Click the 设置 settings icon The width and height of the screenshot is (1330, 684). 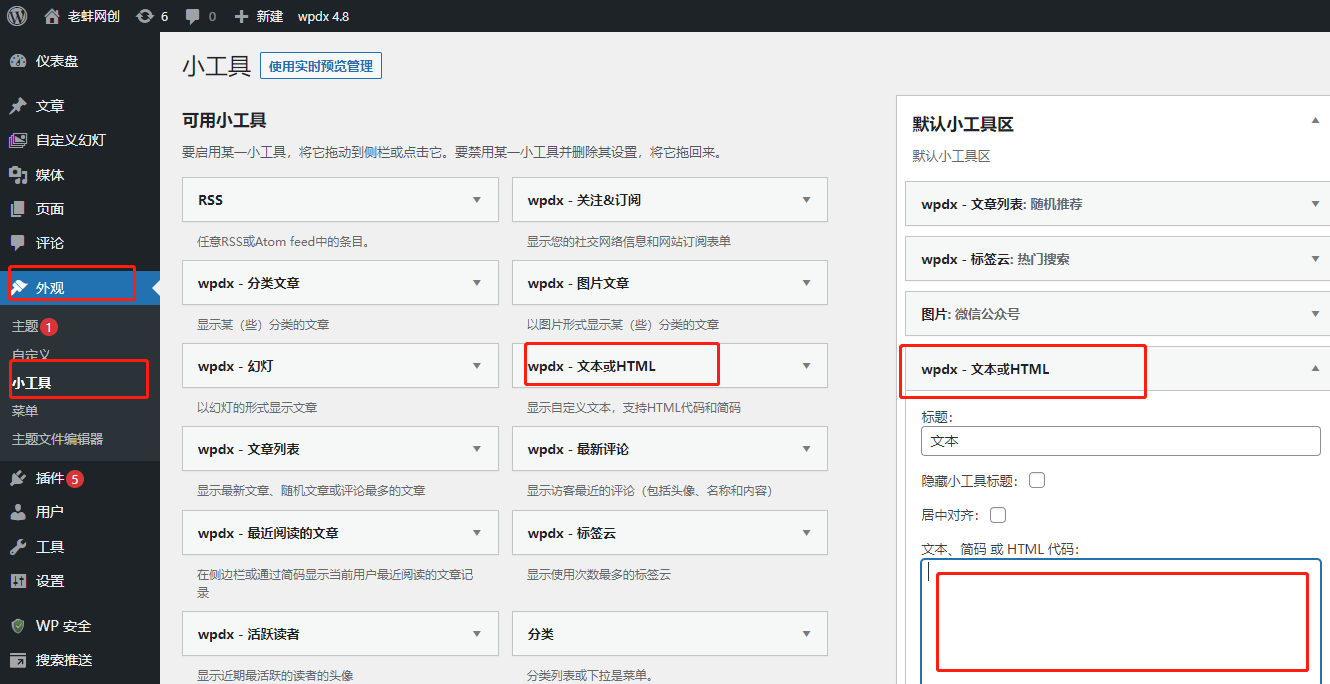click(x=18, y=581)
